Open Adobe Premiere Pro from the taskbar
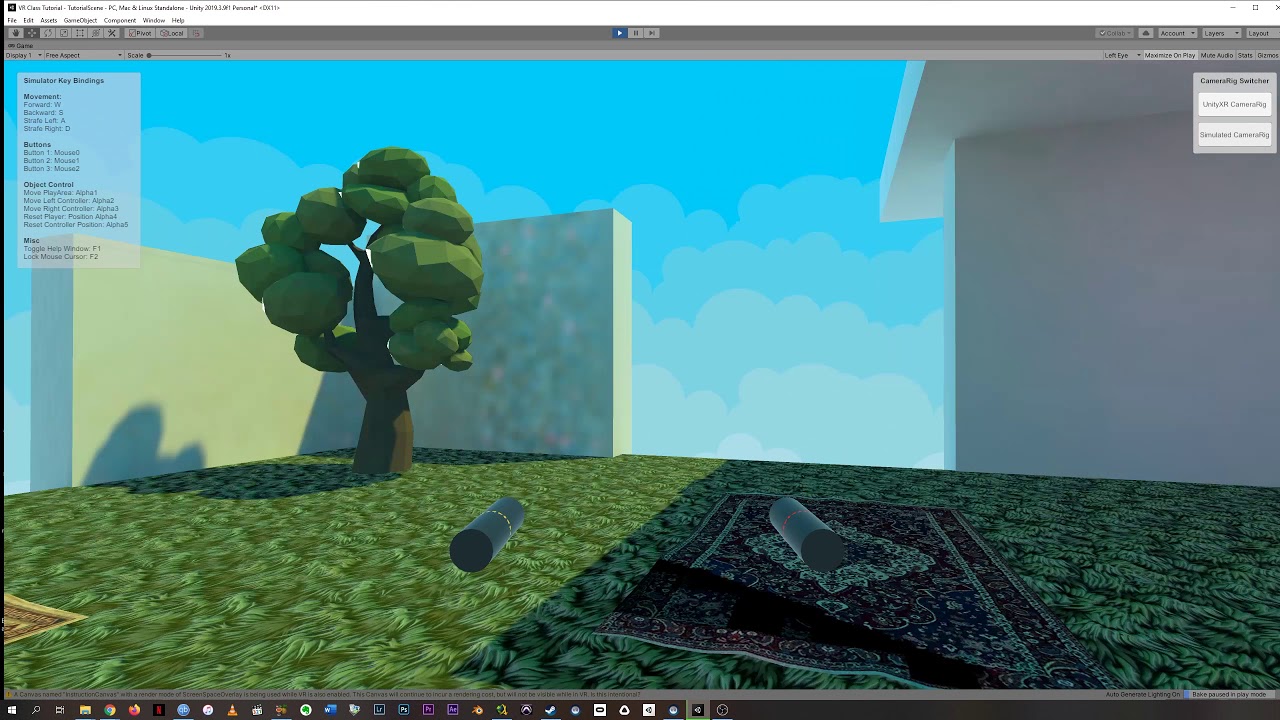This screenshot has width=1280, height=720. coord(428,710)
